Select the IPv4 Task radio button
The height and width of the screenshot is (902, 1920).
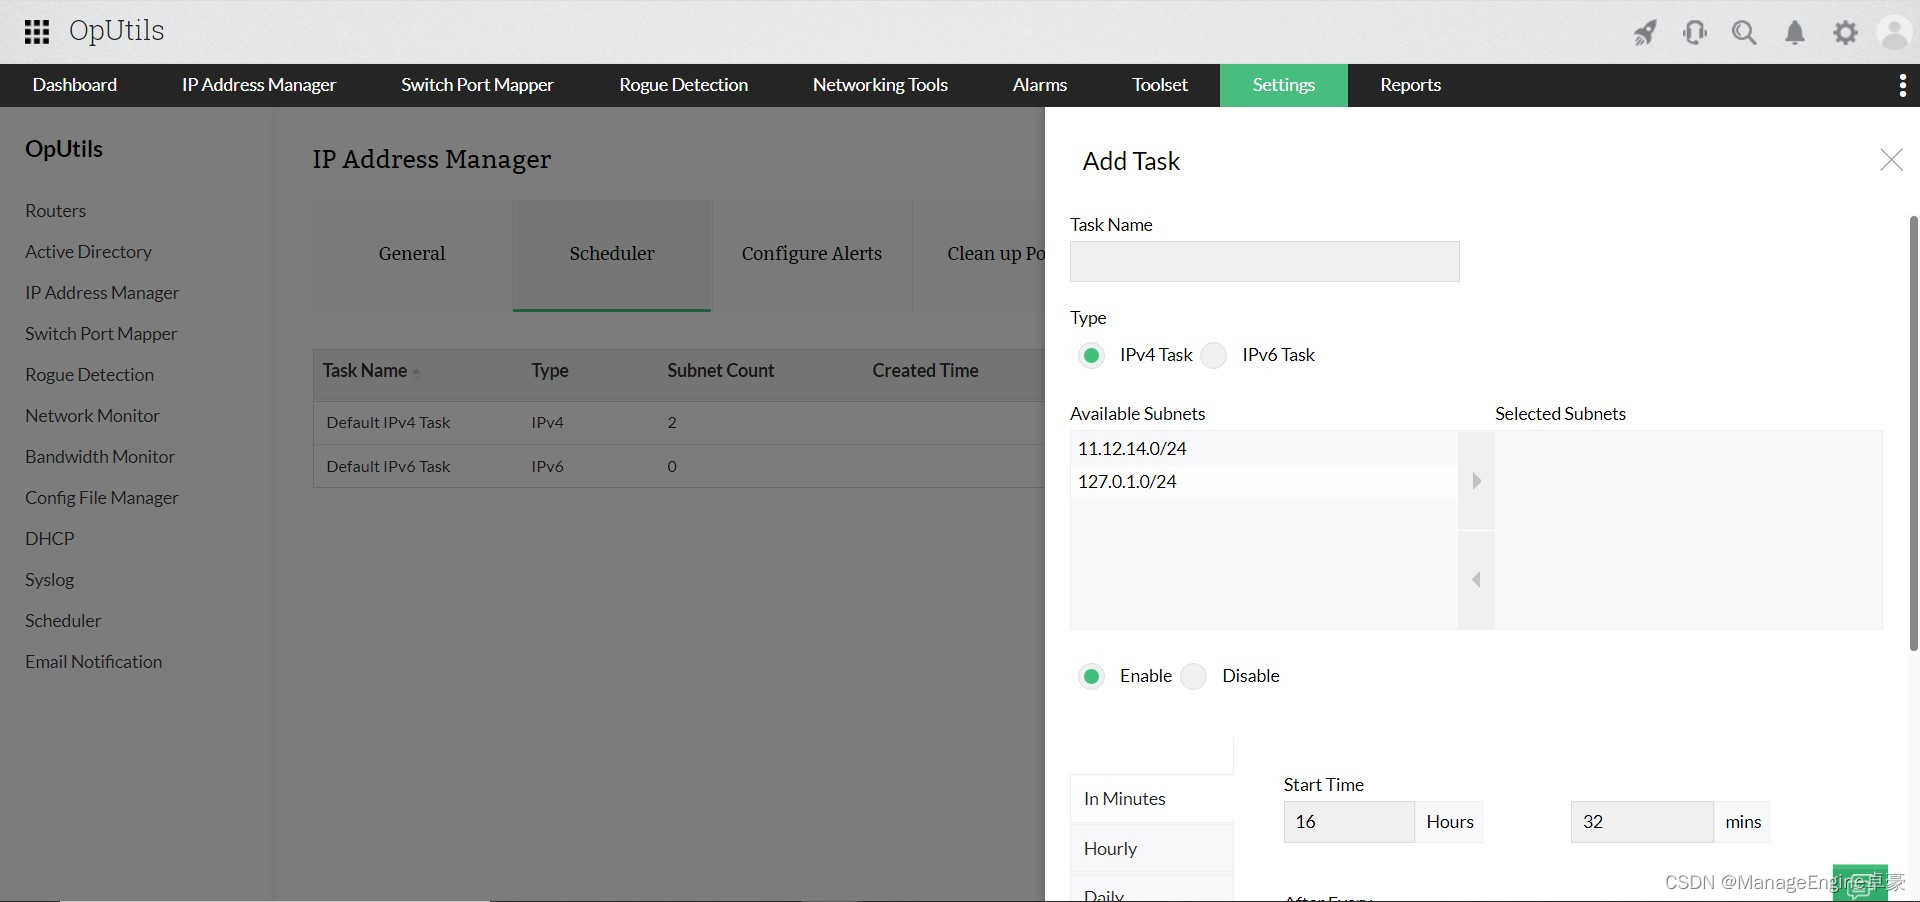coord(1092,355)
